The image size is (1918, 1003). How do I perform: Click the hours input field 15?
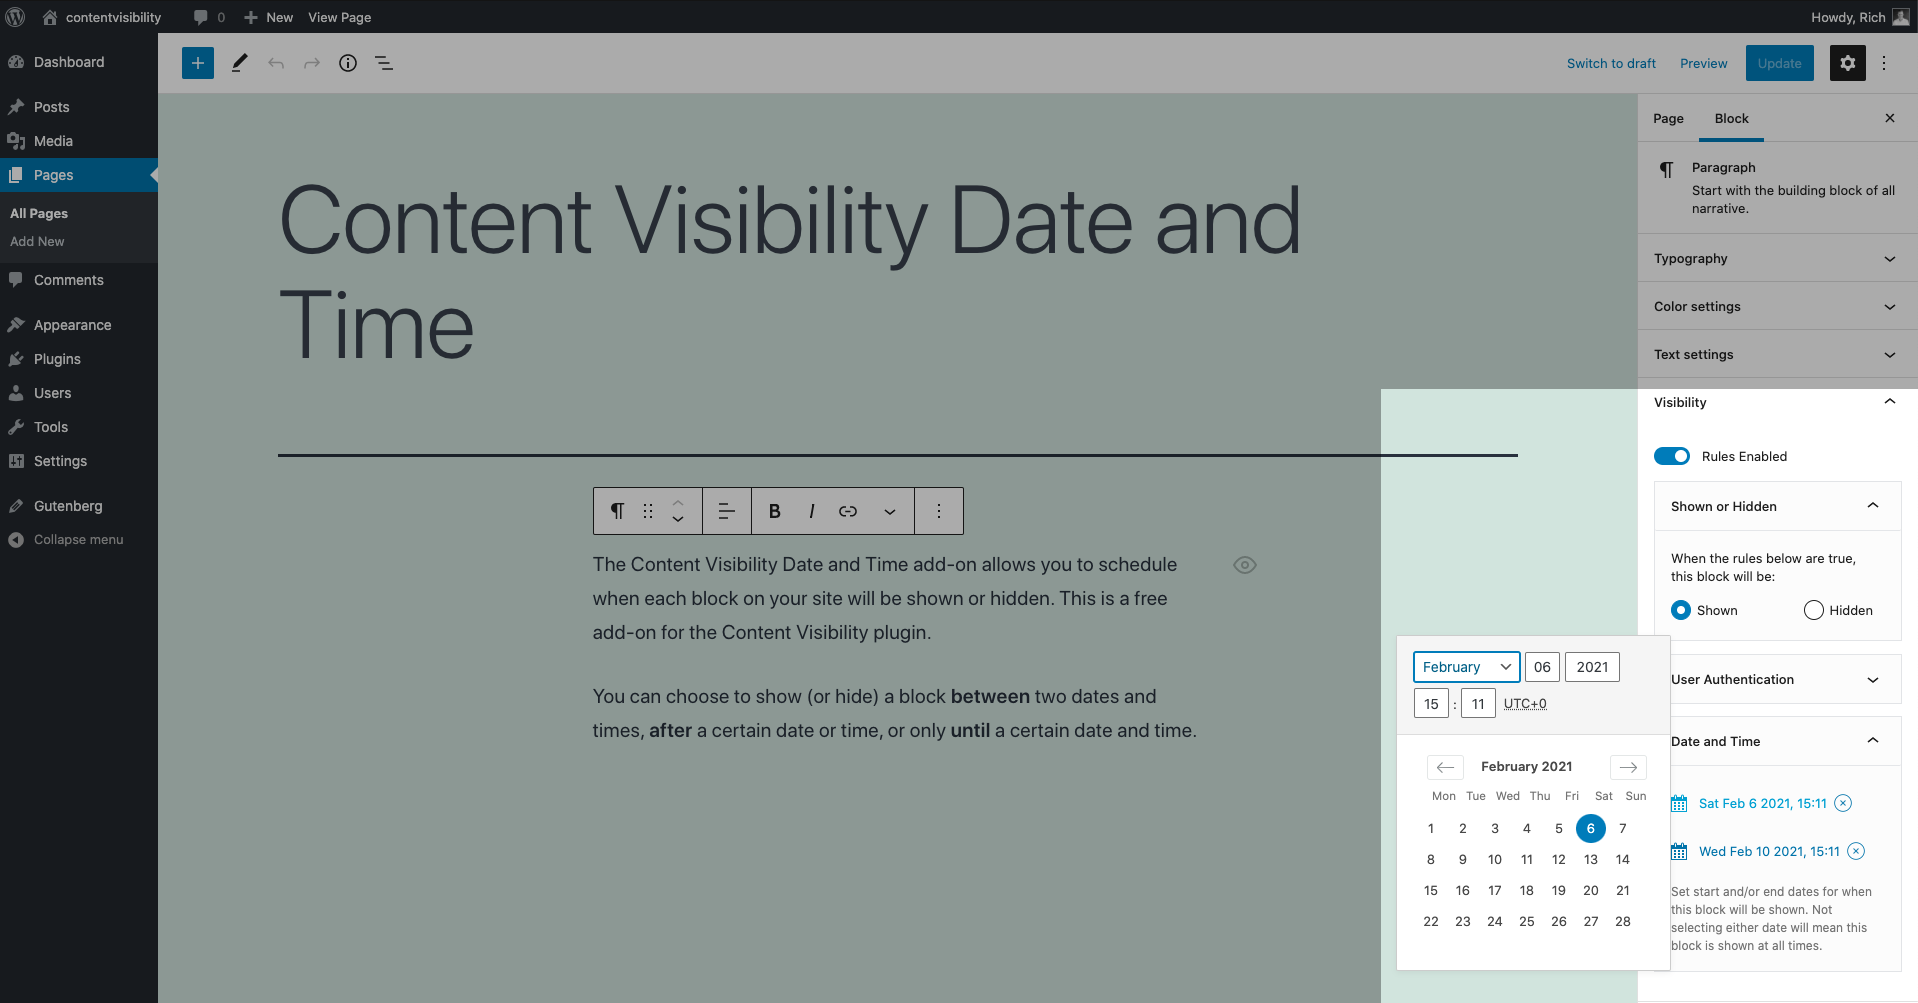pyautogui.click(x=1431, y=704)
